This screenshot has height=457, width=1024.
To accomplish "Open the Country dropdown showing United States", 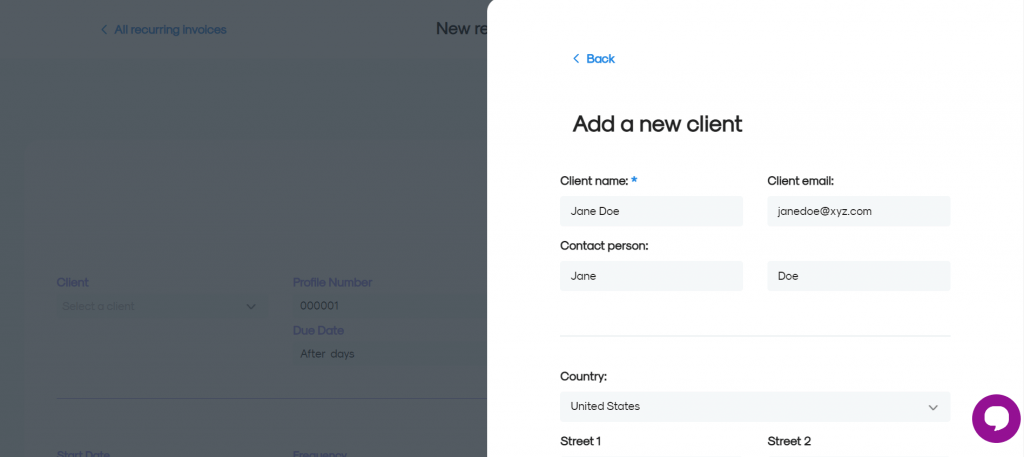I will pos(755,407).
